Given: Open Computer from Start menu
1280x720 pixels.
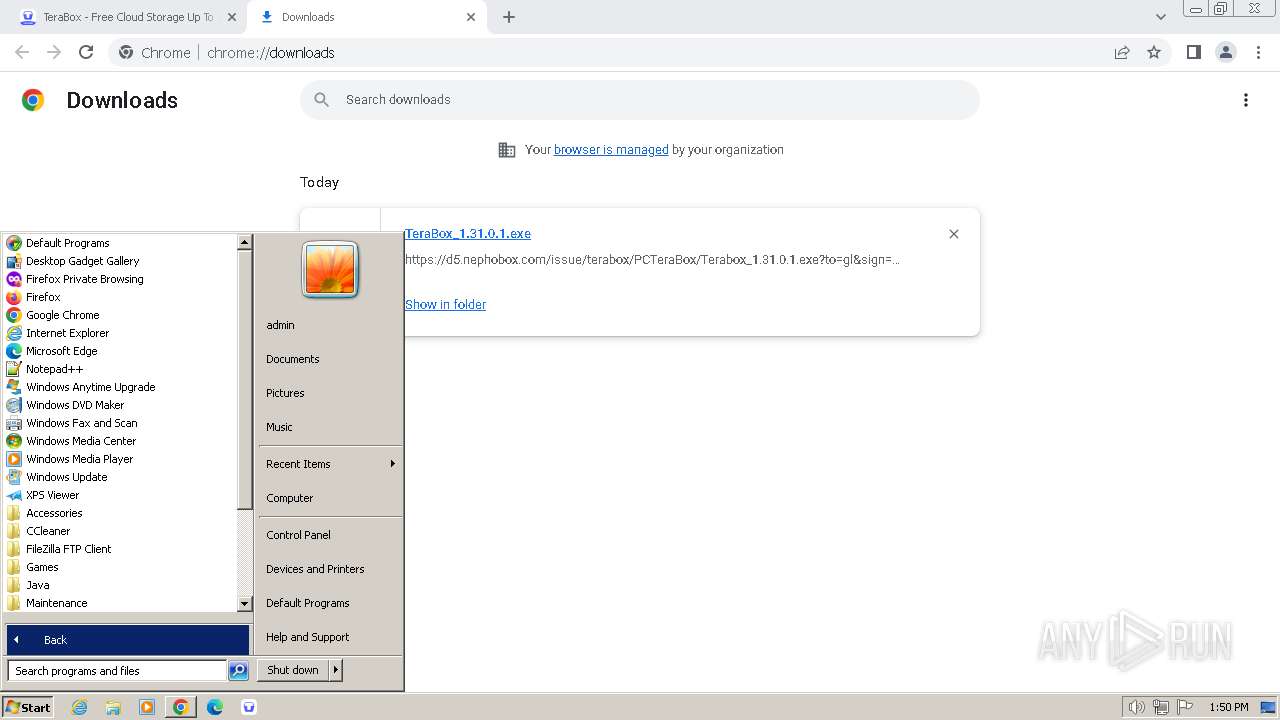Looking at the screenshot, I should click(x=290, y=498).
